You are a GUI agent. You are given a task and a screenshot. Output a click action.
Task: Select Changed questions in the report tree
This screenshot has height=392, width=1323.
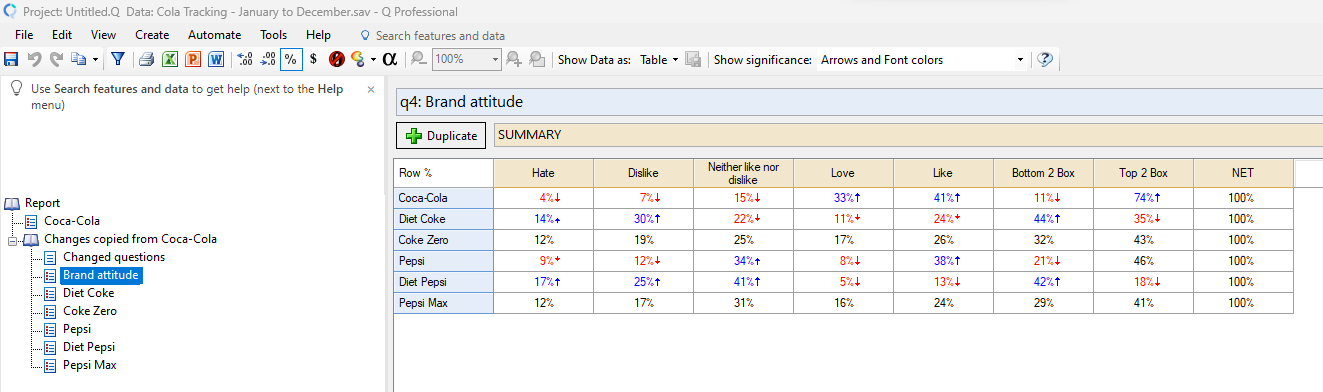tap(114, 257)
